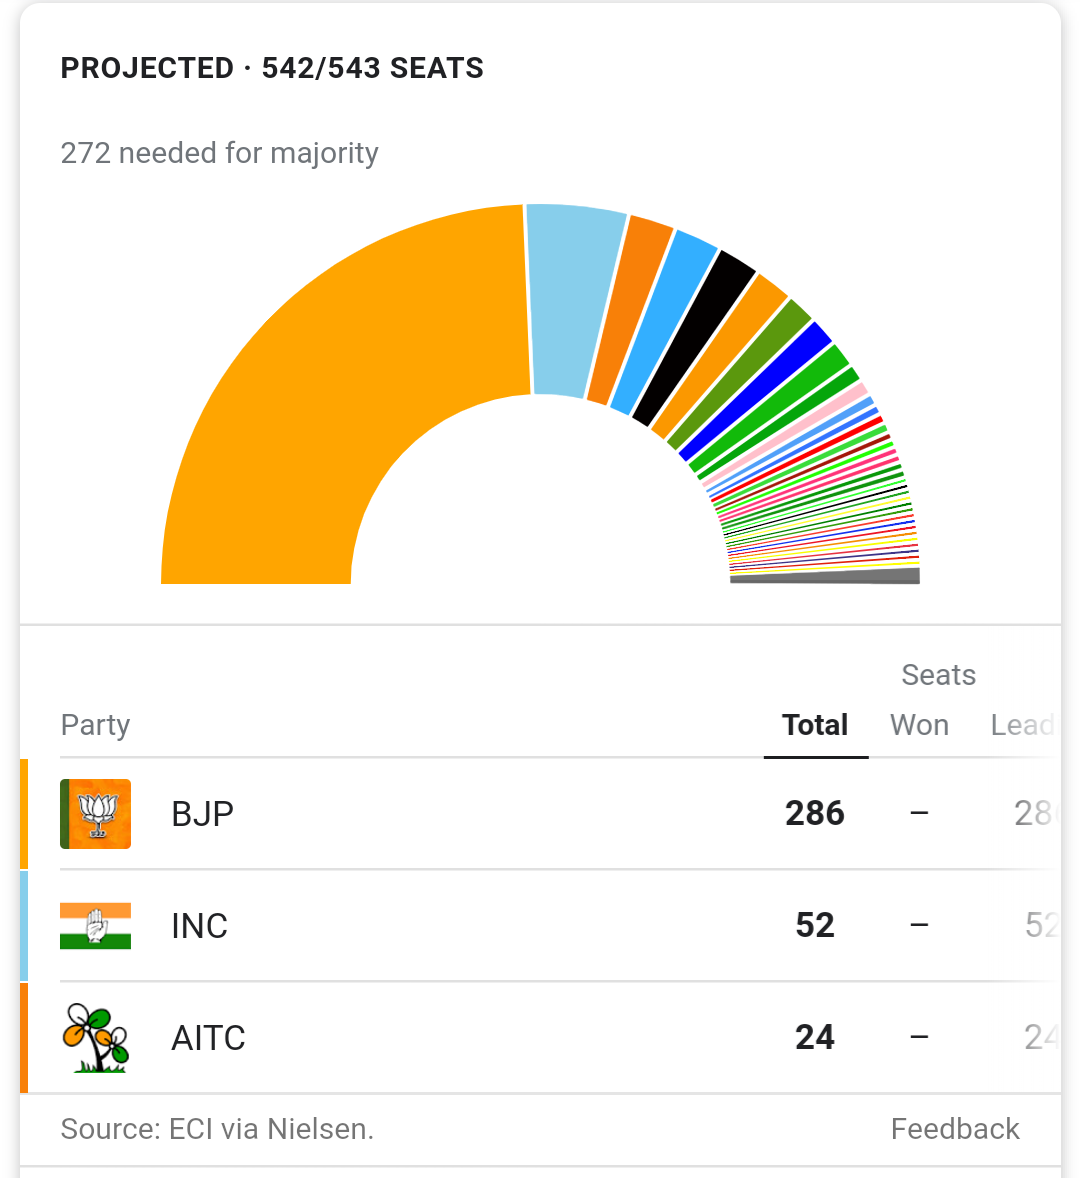Click the Party column header
The image size is (1080, 1178).
[96, 725]
